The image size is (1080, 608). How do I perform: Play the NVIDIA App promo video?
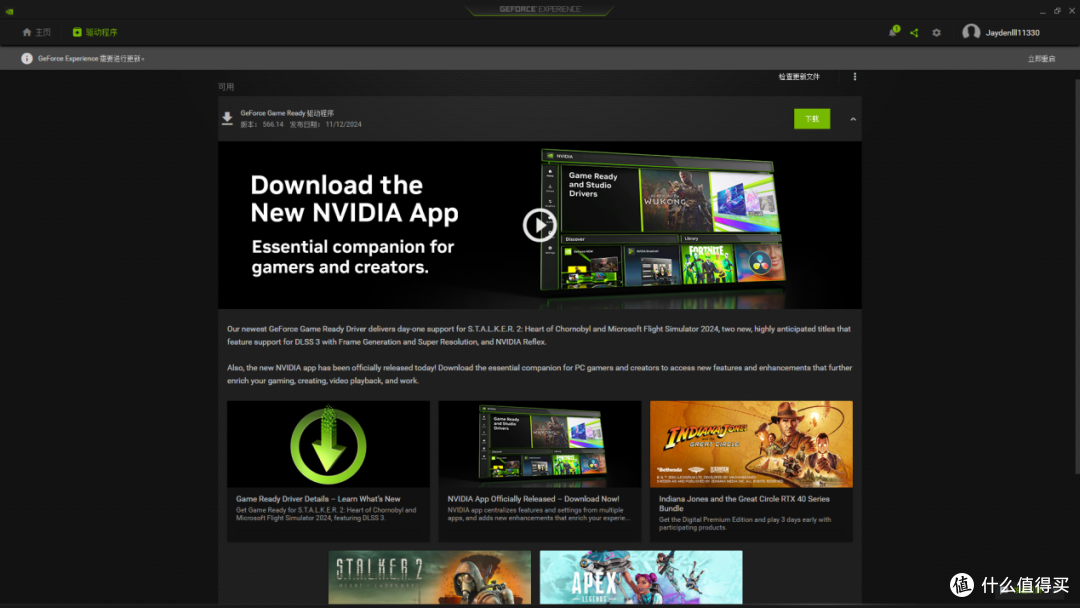point(539,224)
